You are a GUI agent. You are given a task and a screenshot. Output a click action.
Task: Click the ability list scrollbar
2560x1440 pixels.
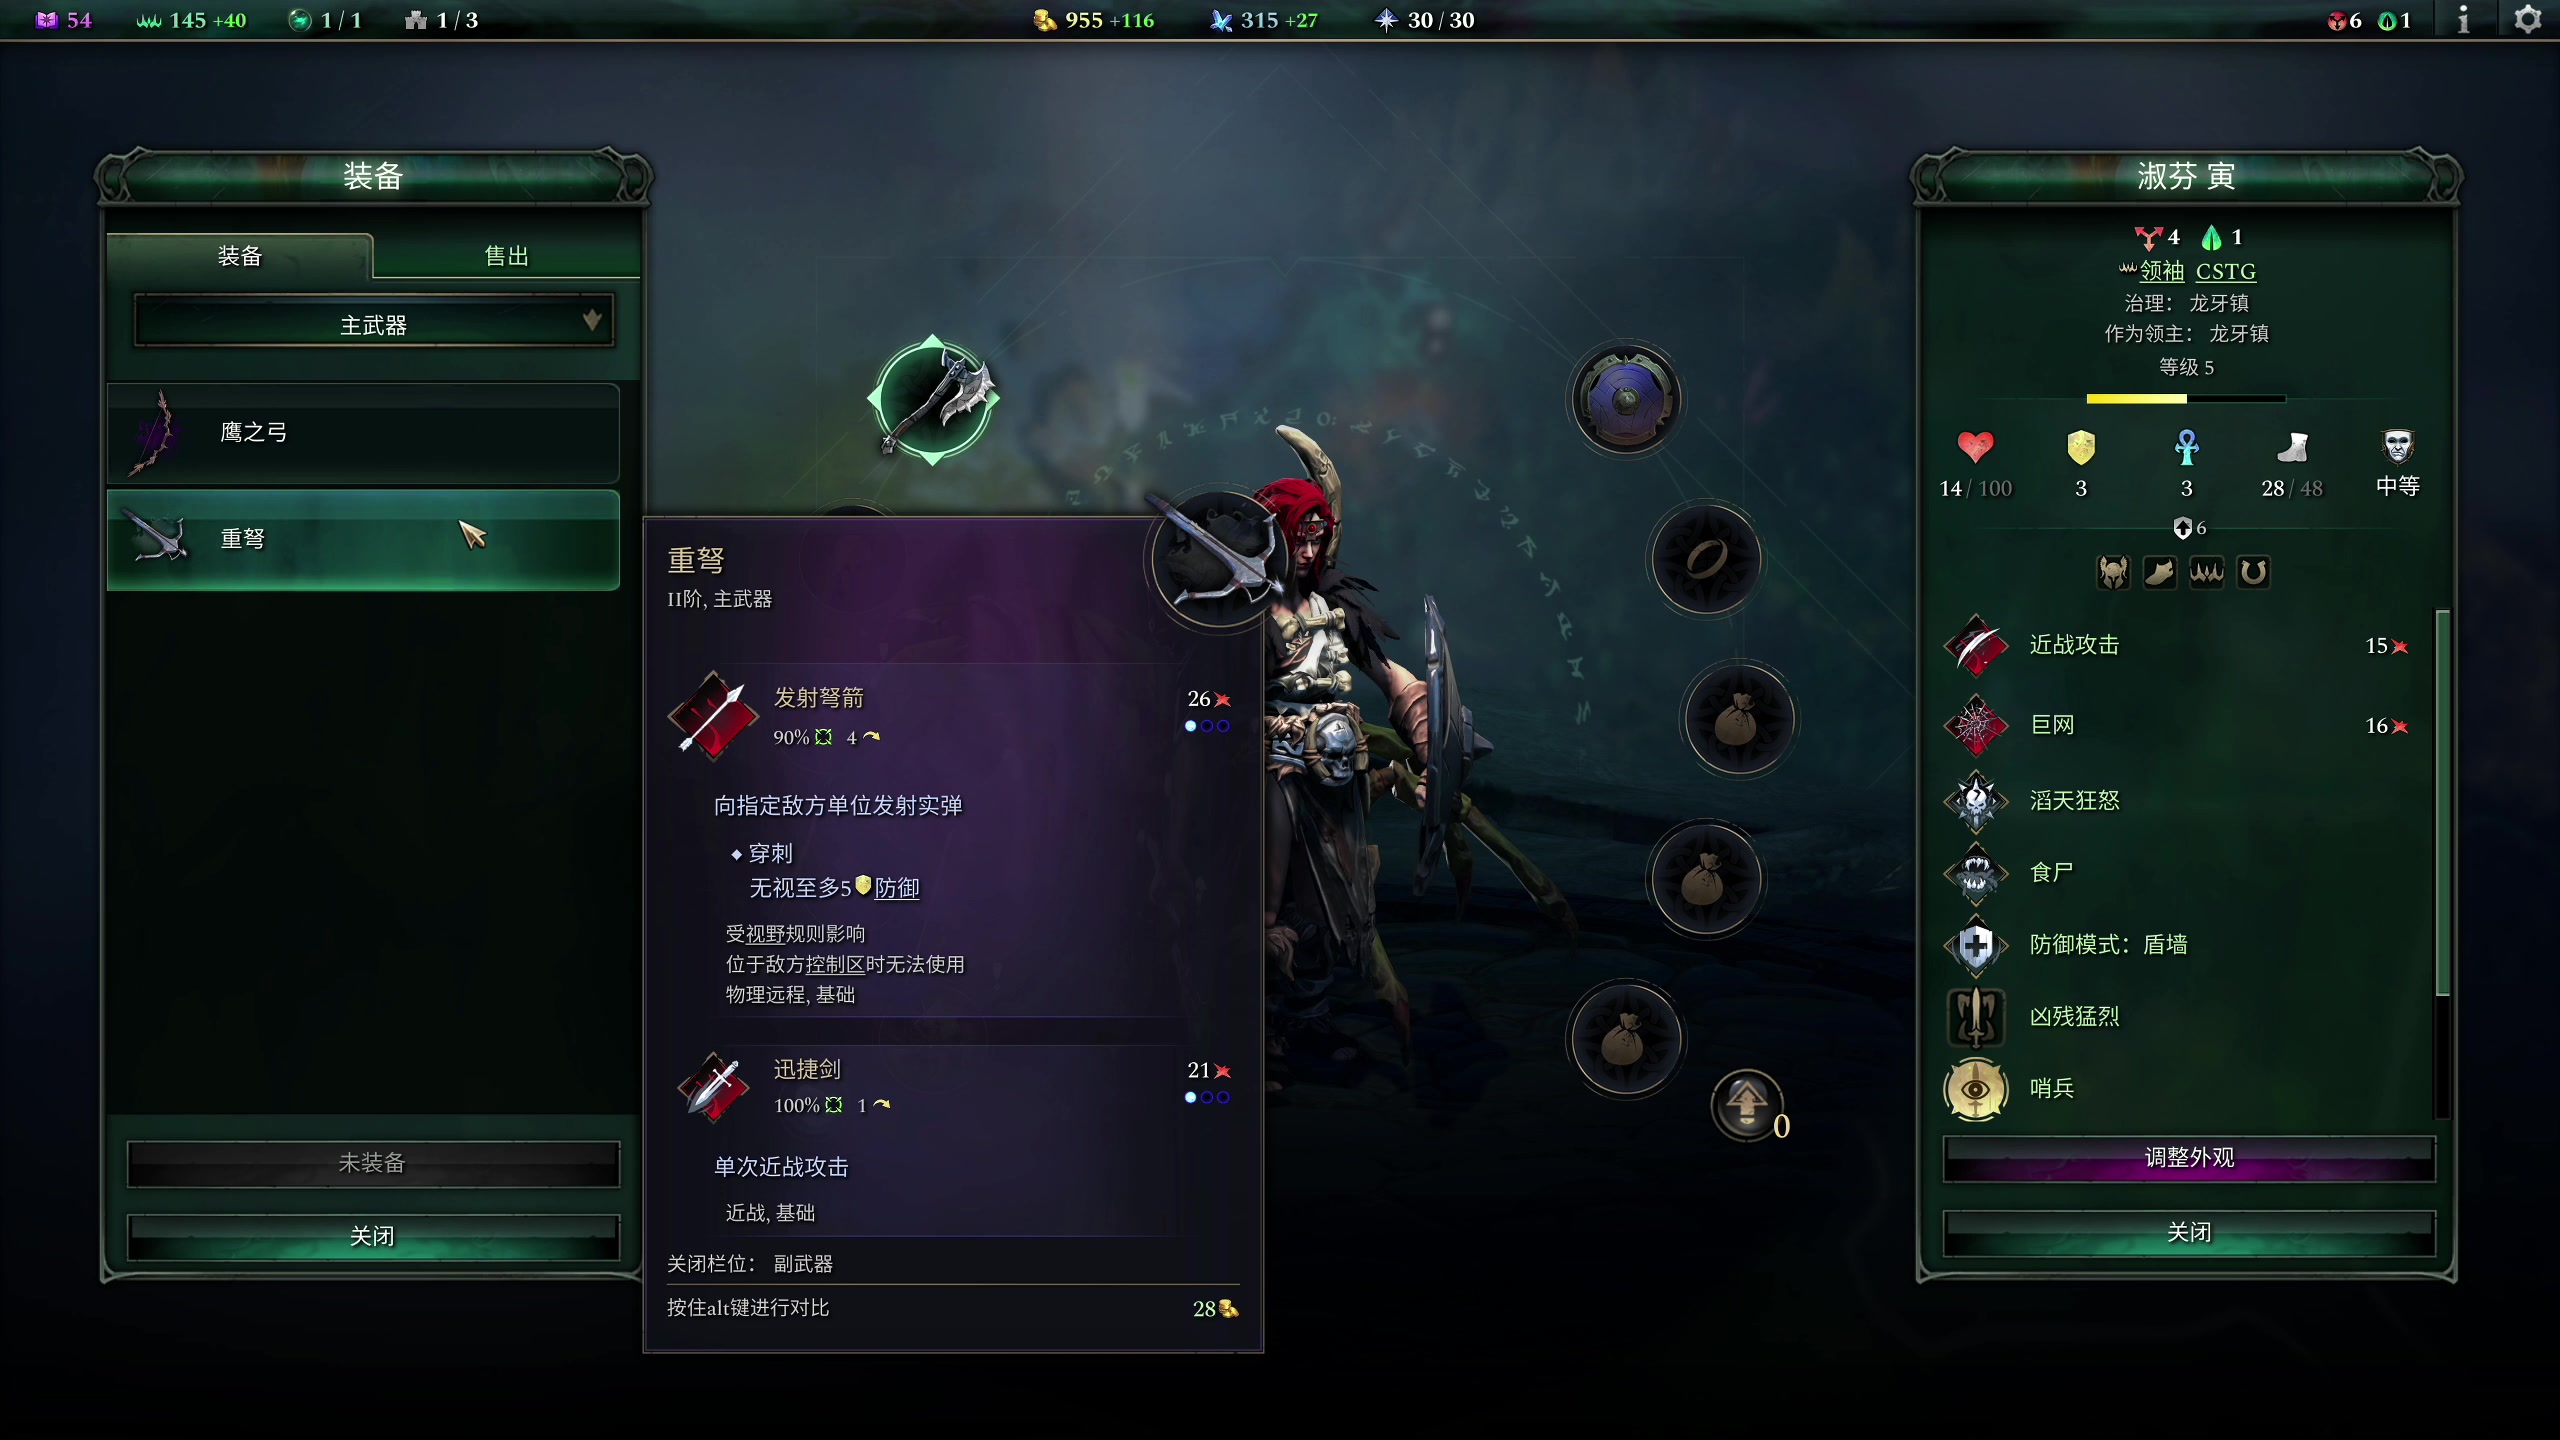(x=2442, y=803)
